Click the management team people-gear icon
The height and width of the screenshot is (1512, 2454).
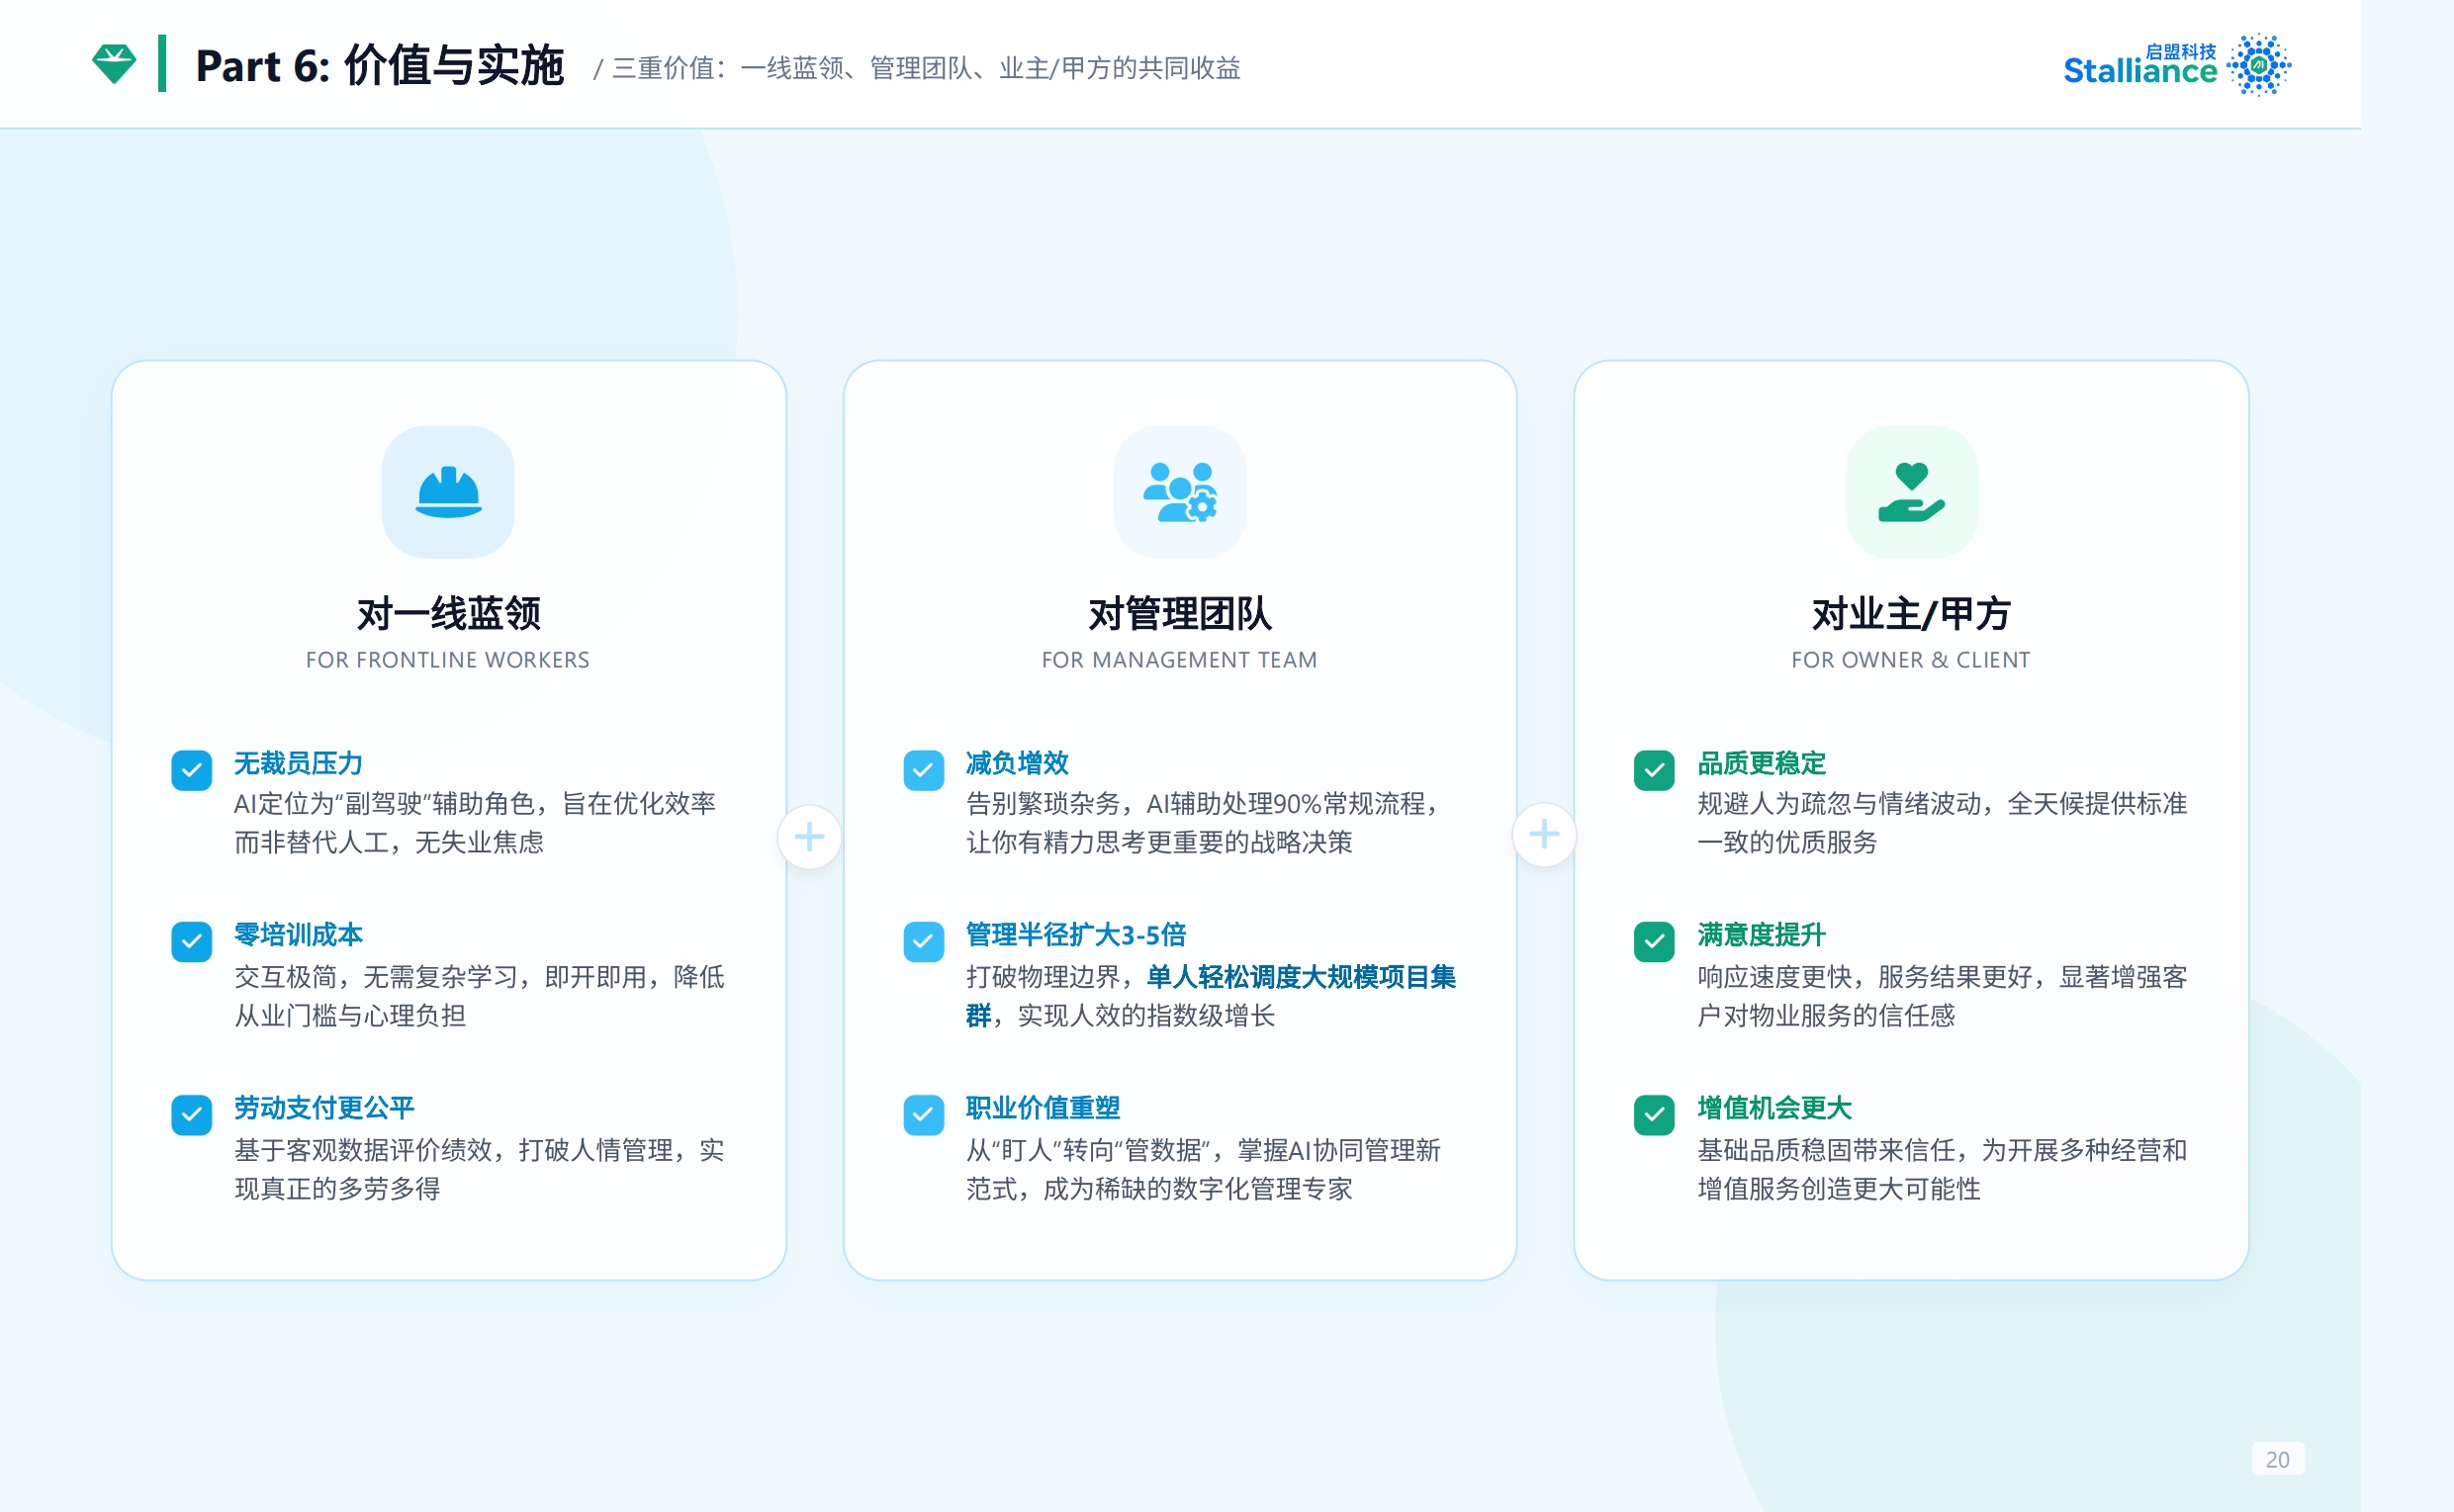click(x=1180, y=492)
